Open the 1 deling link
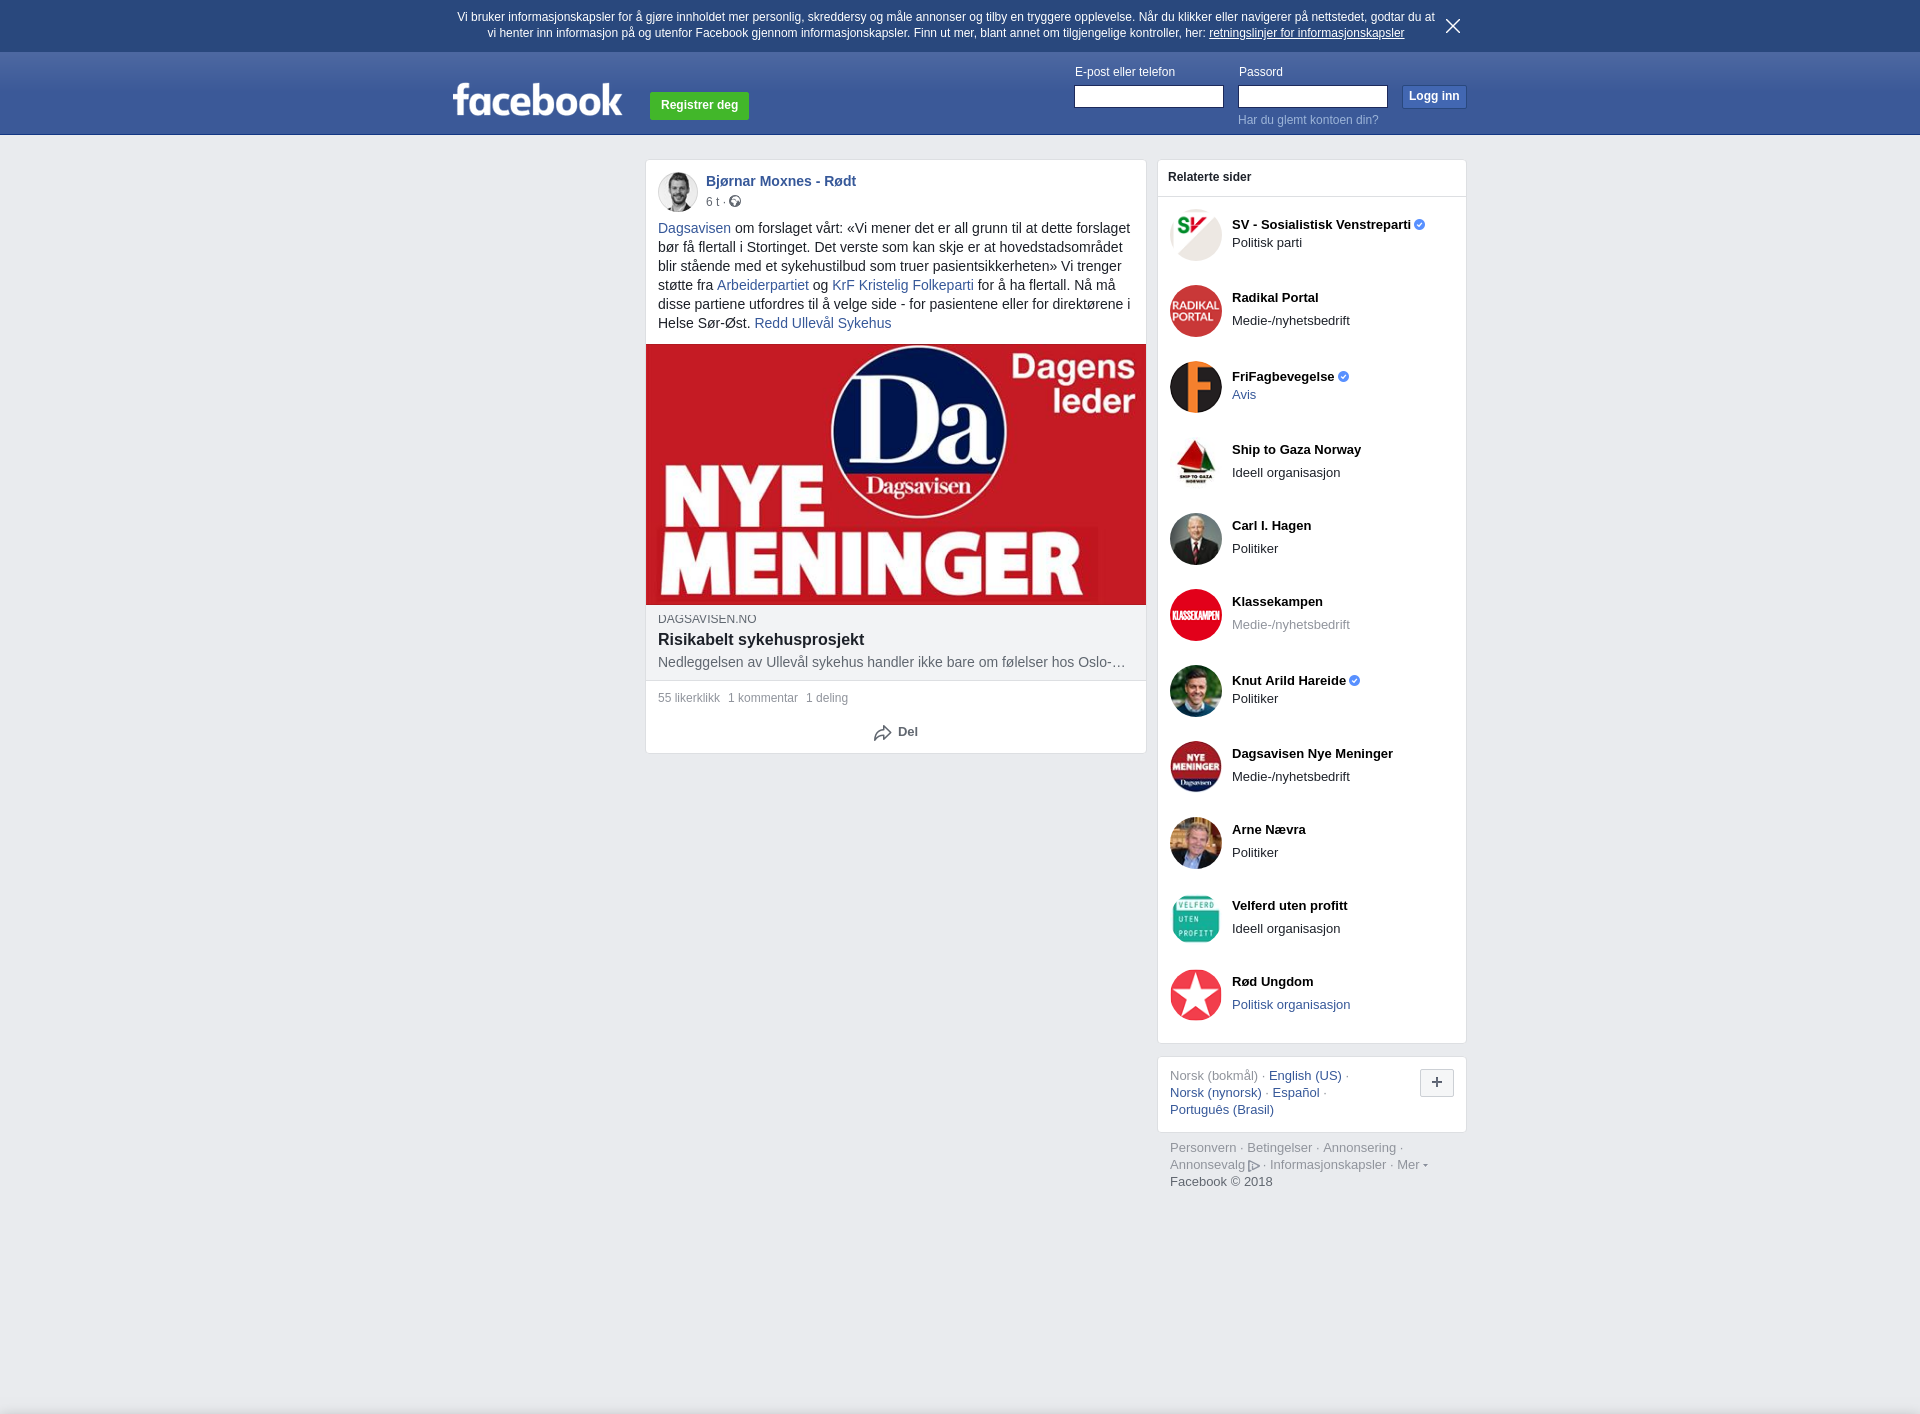Screen dimensions: 1920x1414 click(827, 698)
